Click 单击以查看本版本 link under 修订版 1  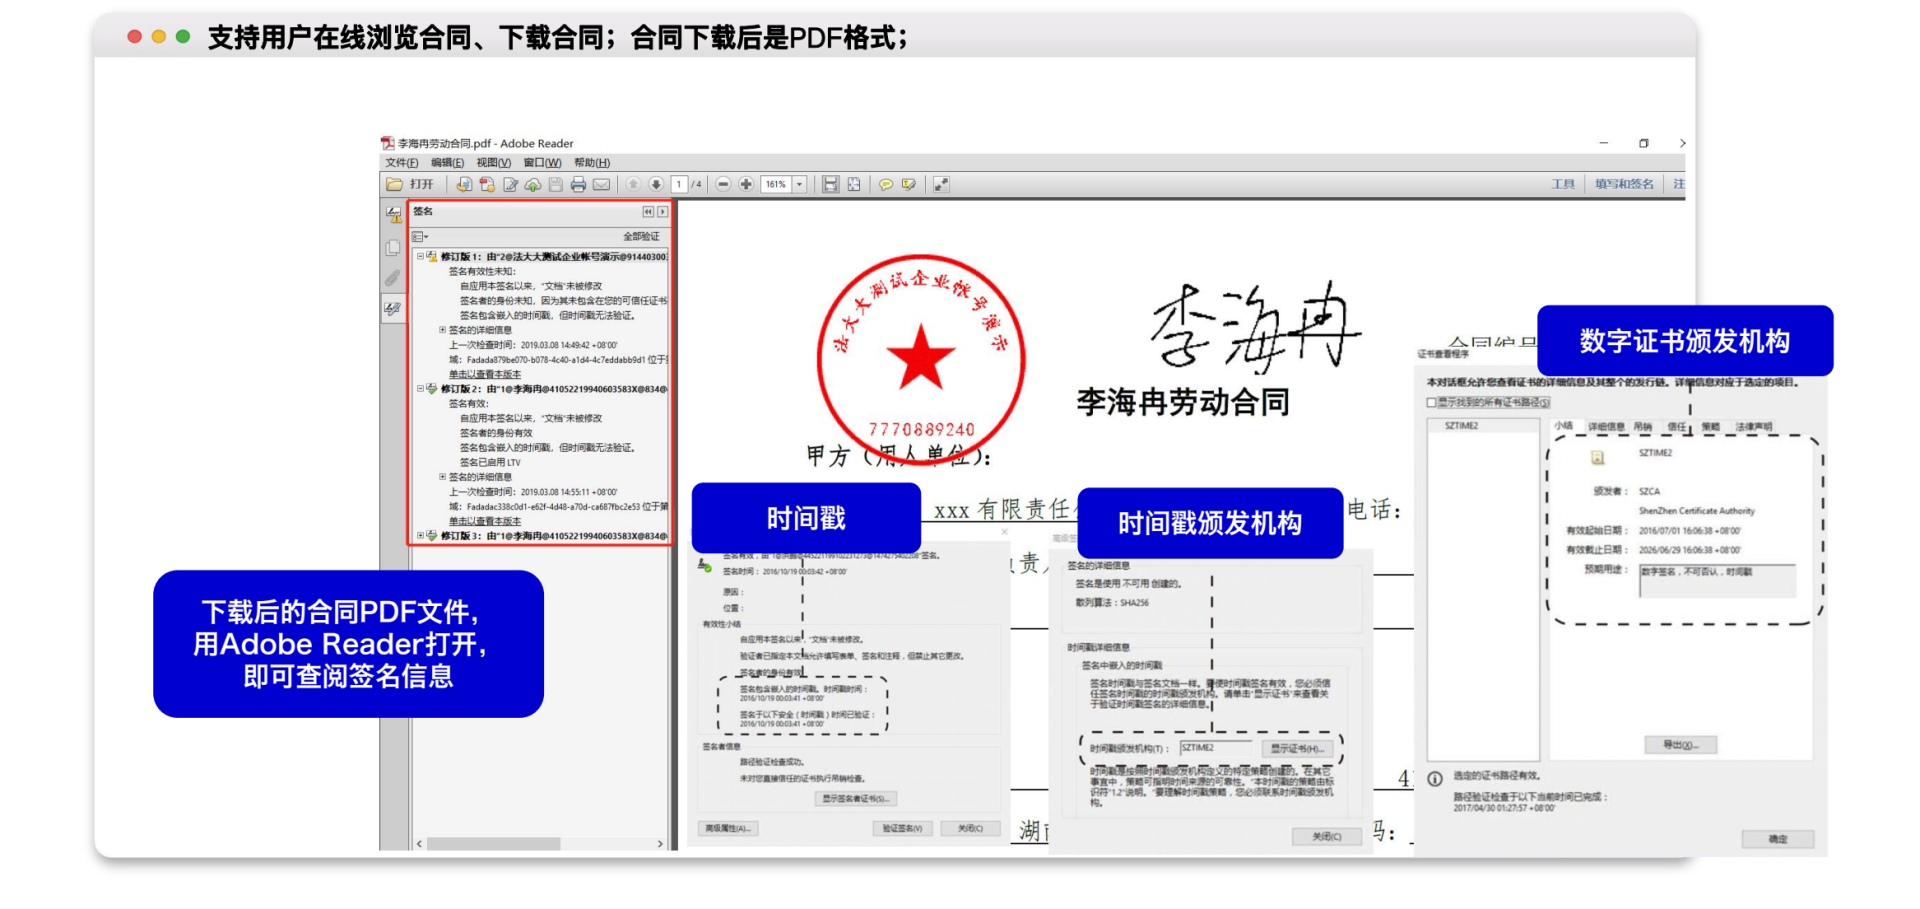[484, 374]
